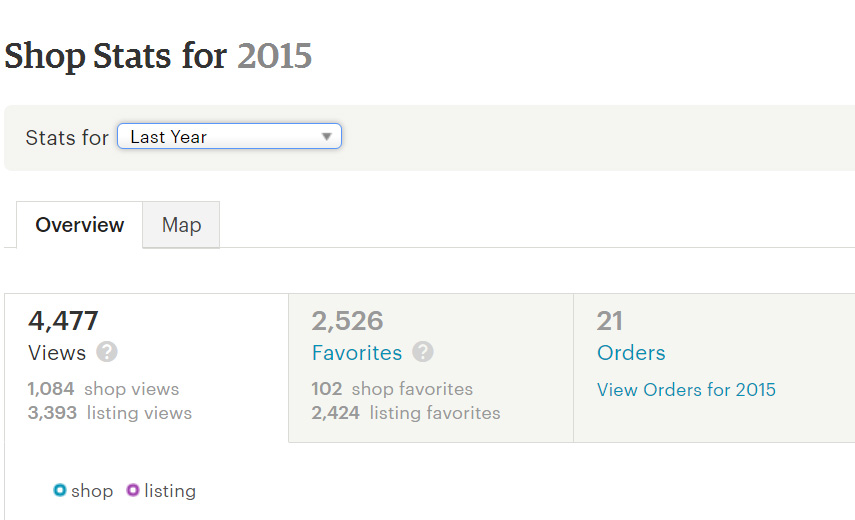855x520 pixels.
Task: Open the Map tab
Action: [x=181, y=225]
